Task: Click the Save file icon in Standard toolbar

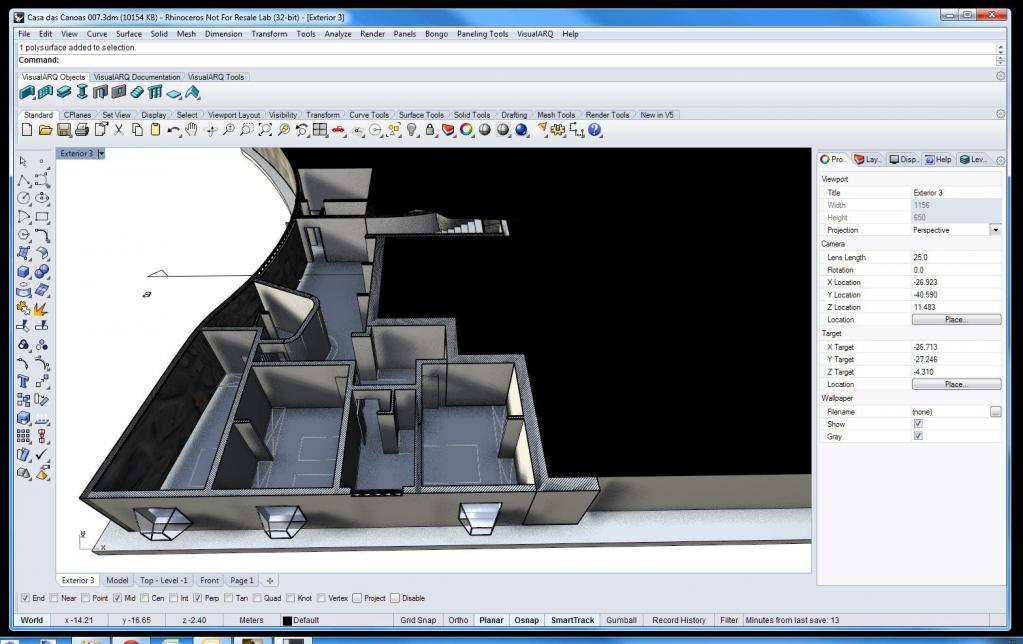Action: click(x=64, y=130)
